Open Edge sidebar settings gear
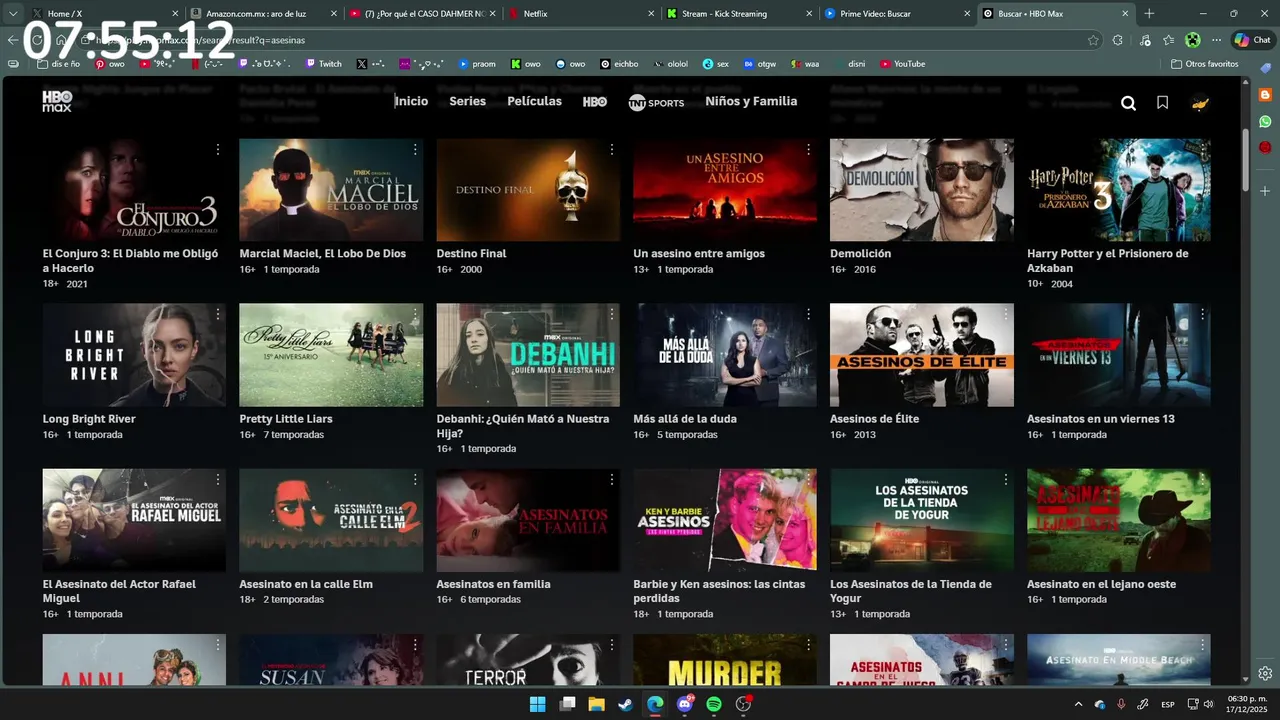The image size is (1280, 720). coord(1265,673)
